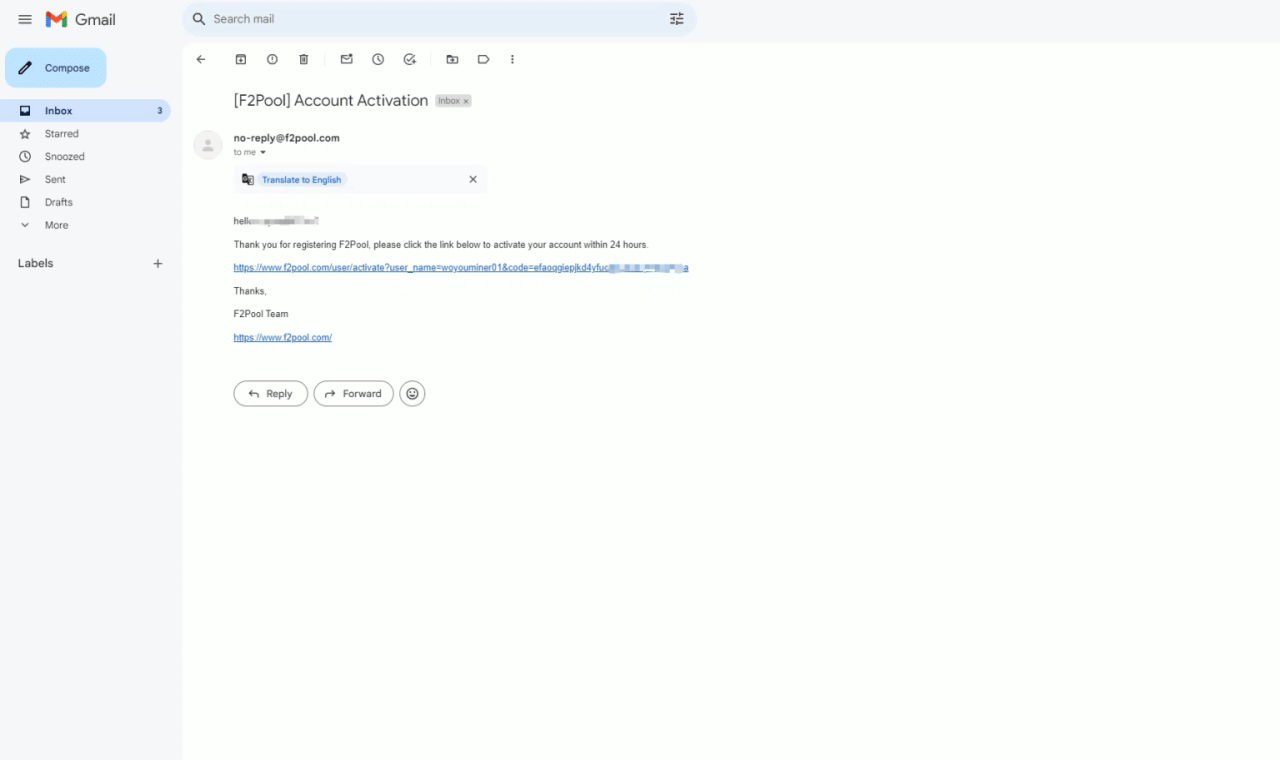This screenshot has width=1280, height=760.
Task: Mark the email as unread
Action: tap(347, 60)
